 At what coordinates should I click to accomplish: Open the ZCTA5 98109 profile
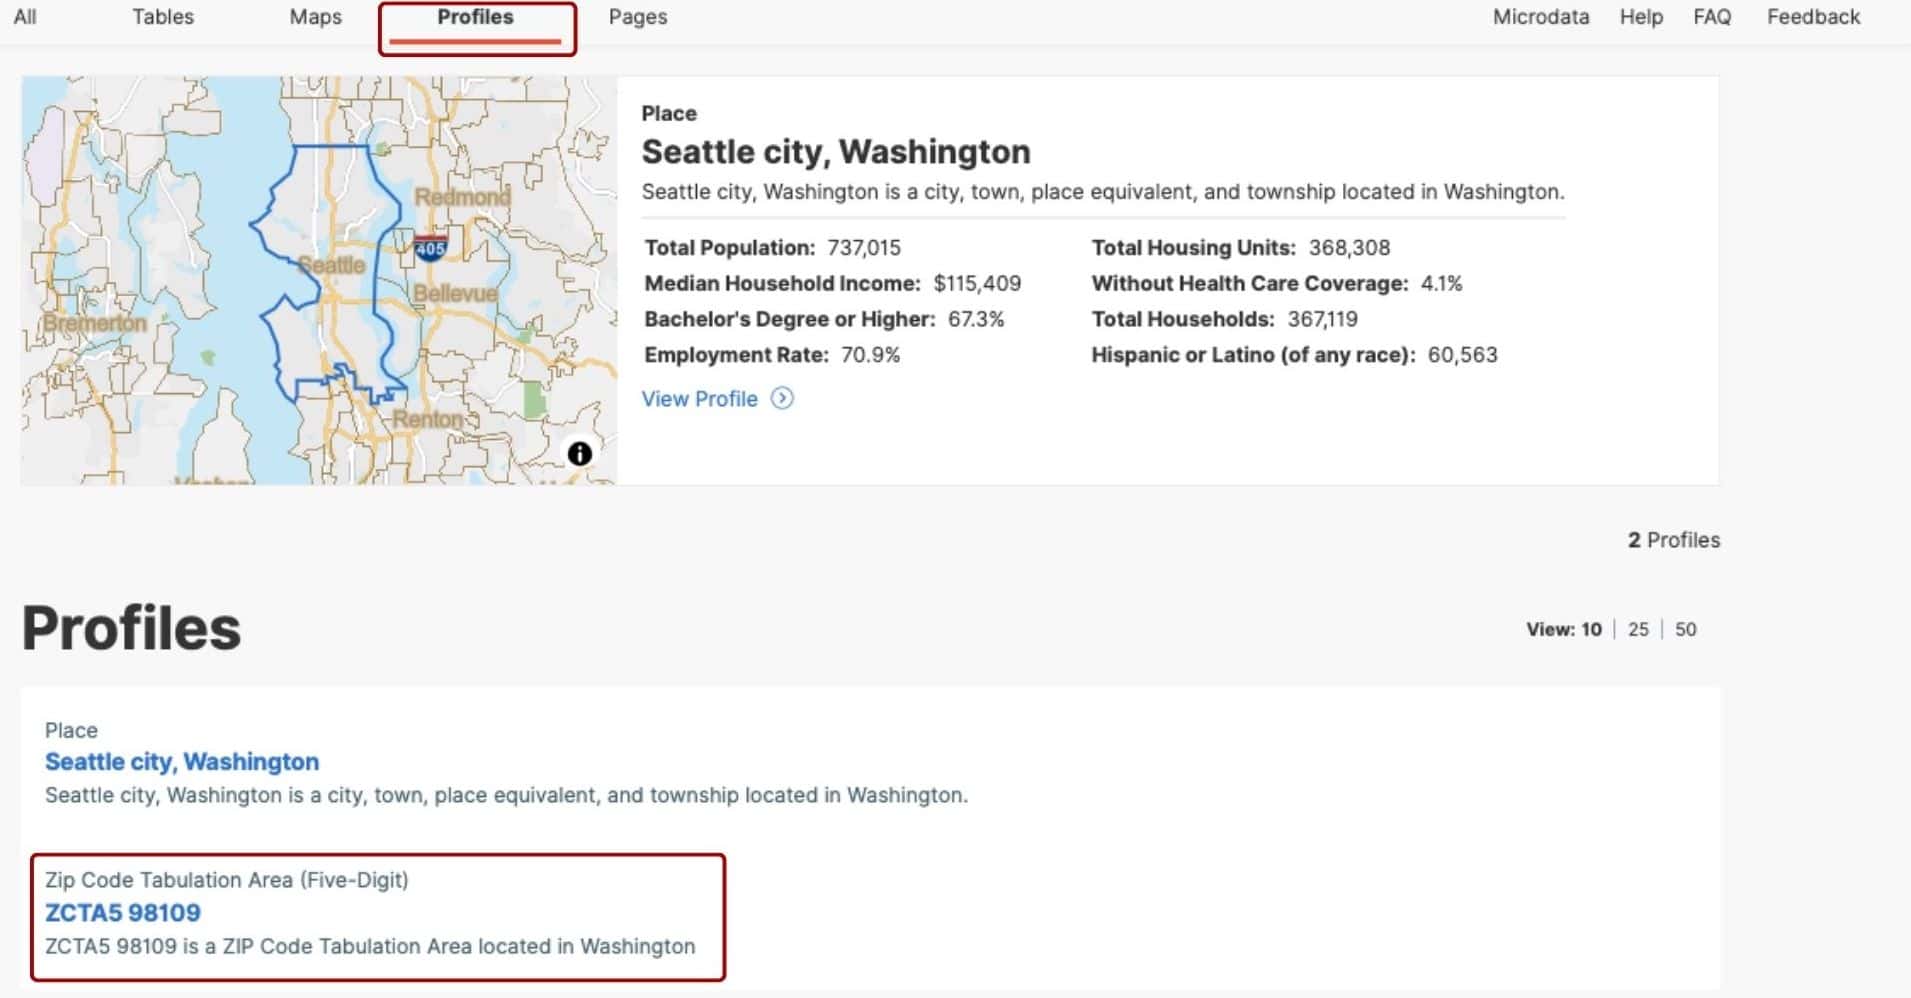tap(123, 912)
